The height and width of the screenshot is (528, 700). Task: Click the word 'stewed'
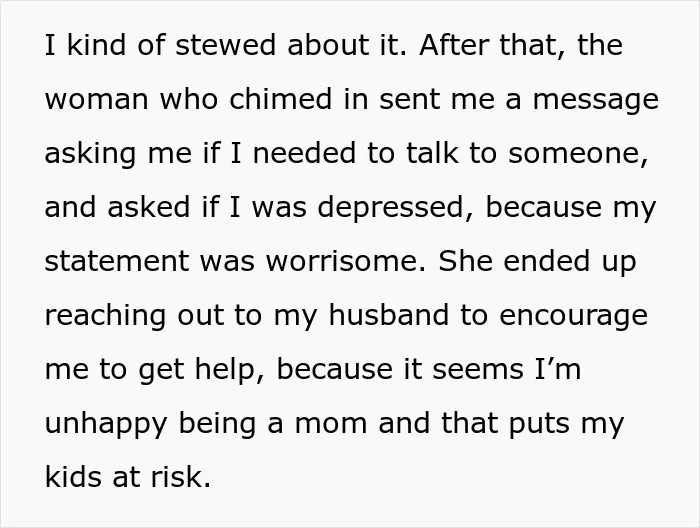click(225, 45)
